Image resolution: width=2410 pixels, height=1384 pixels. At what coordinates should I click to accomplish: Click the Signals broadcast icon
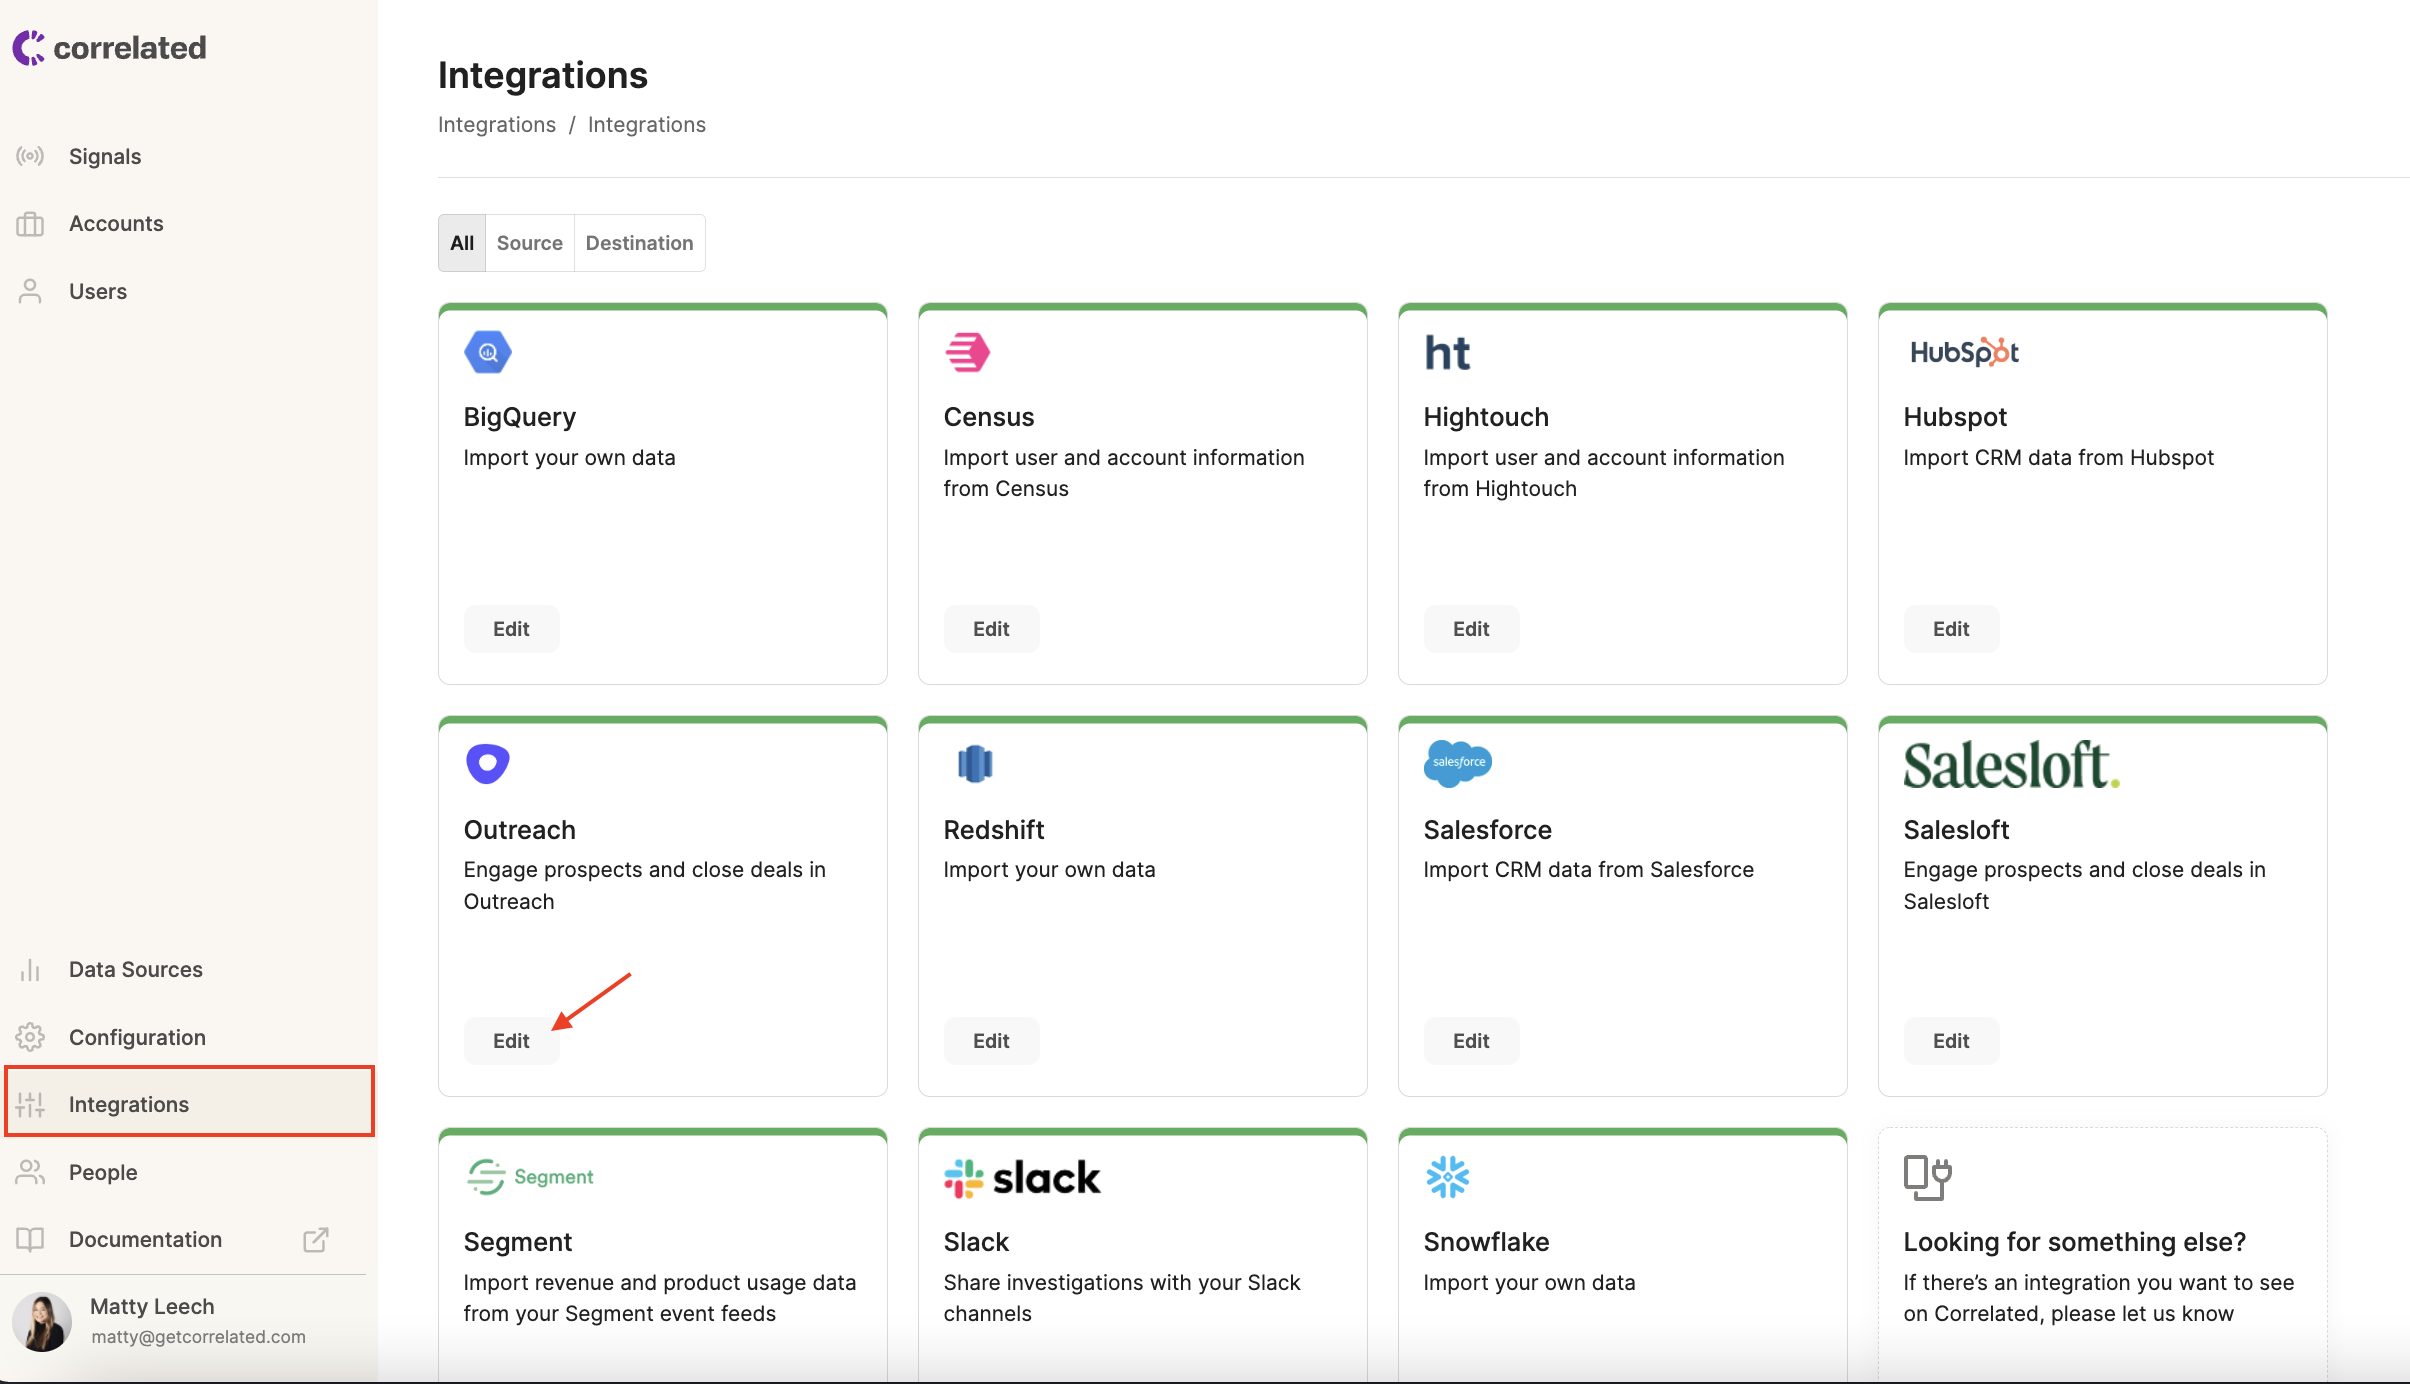point(30,156)
